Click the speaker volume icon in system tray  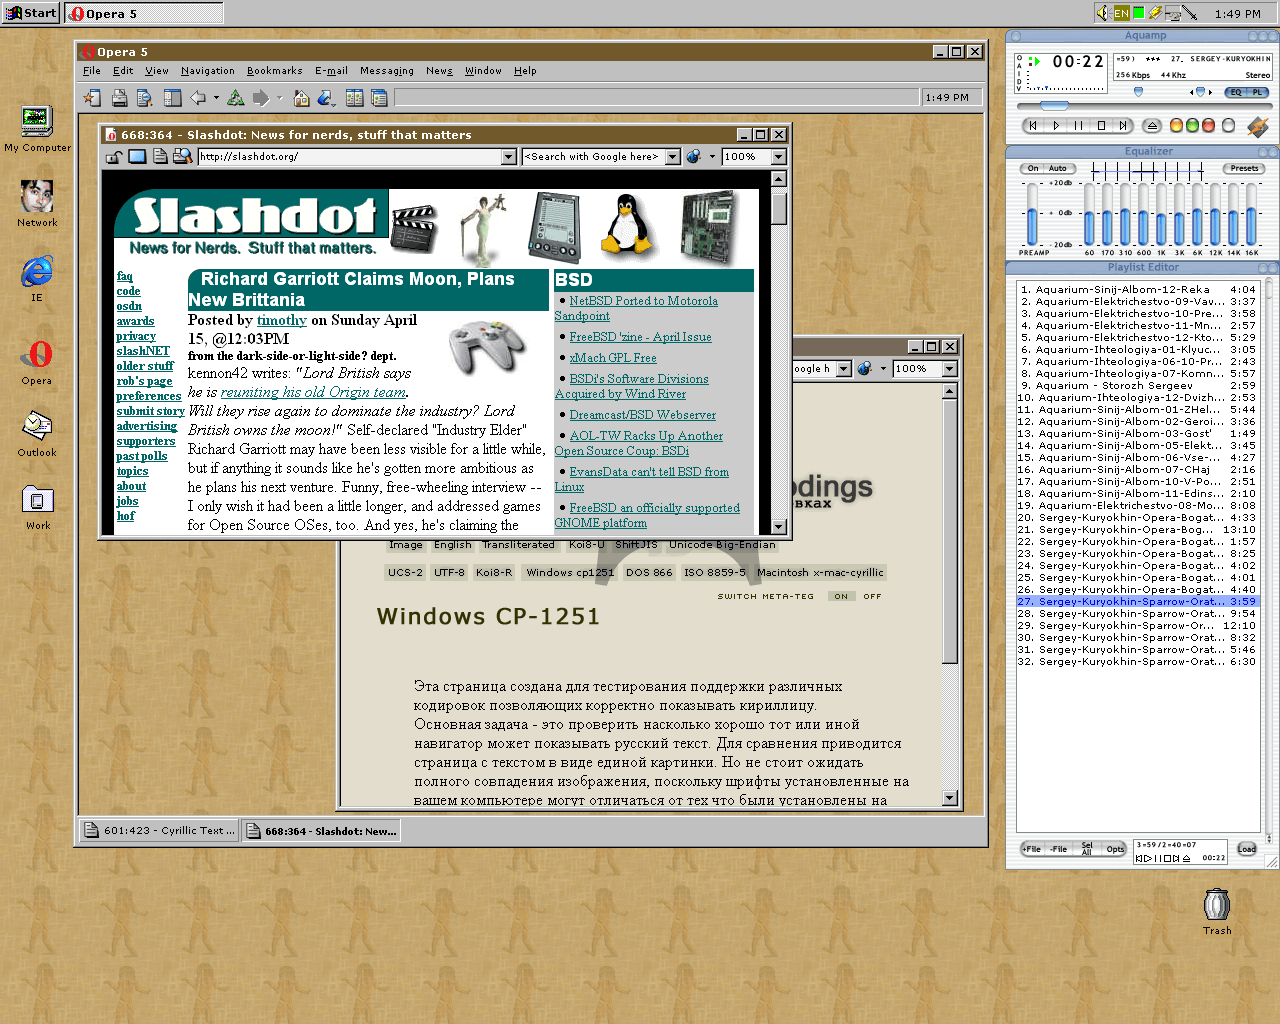1102,13
